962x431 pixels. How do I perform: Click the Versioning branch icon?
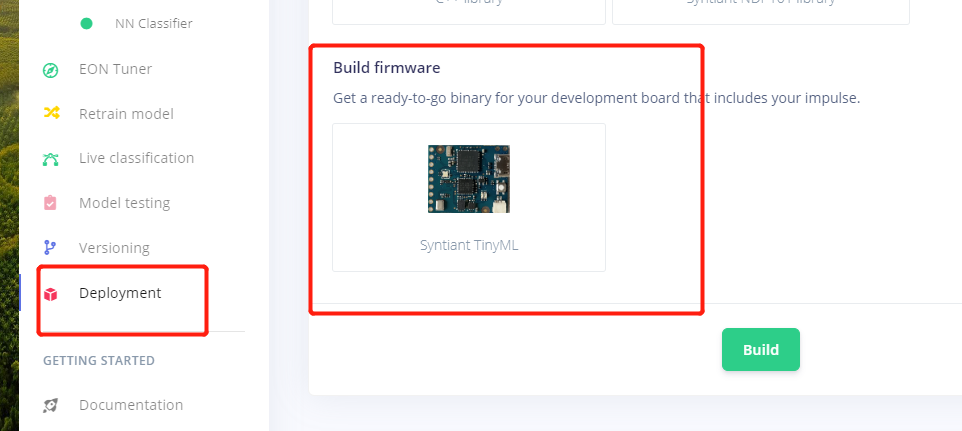pyautogui.click(x=50, y=248)
